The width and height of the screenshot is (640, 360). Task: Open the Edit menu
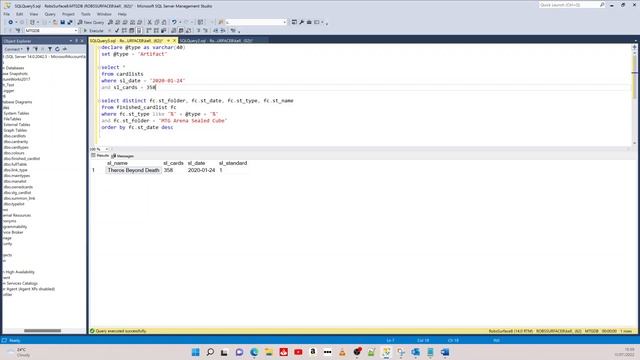20,14
